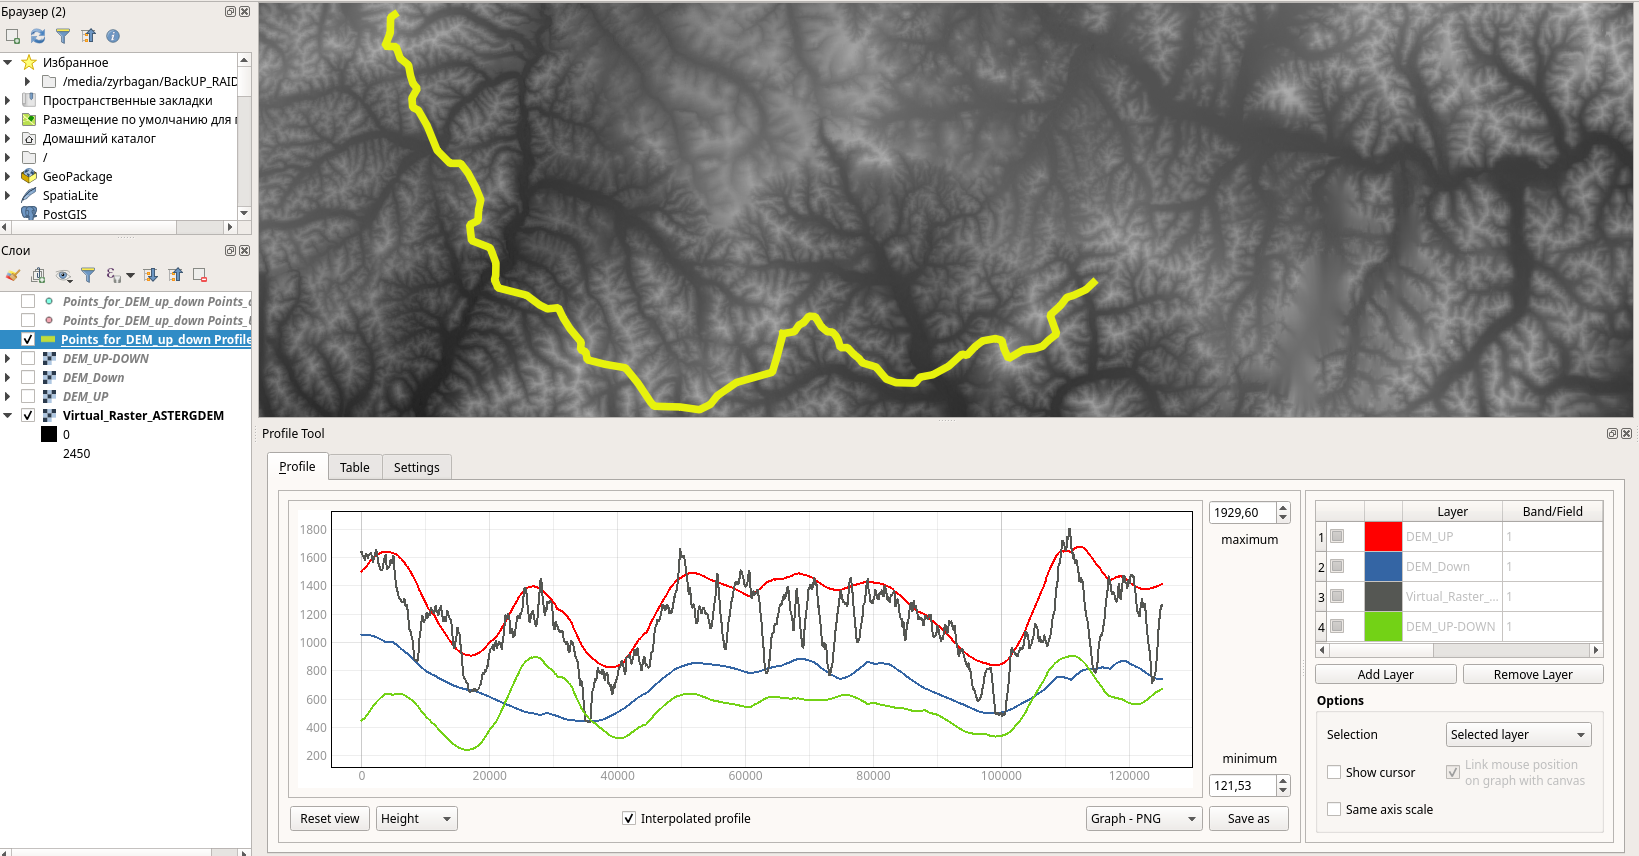The image size is (1639, 856).
Task: Click the red DEM_UP color swatch
Action: click(1382, 537)
